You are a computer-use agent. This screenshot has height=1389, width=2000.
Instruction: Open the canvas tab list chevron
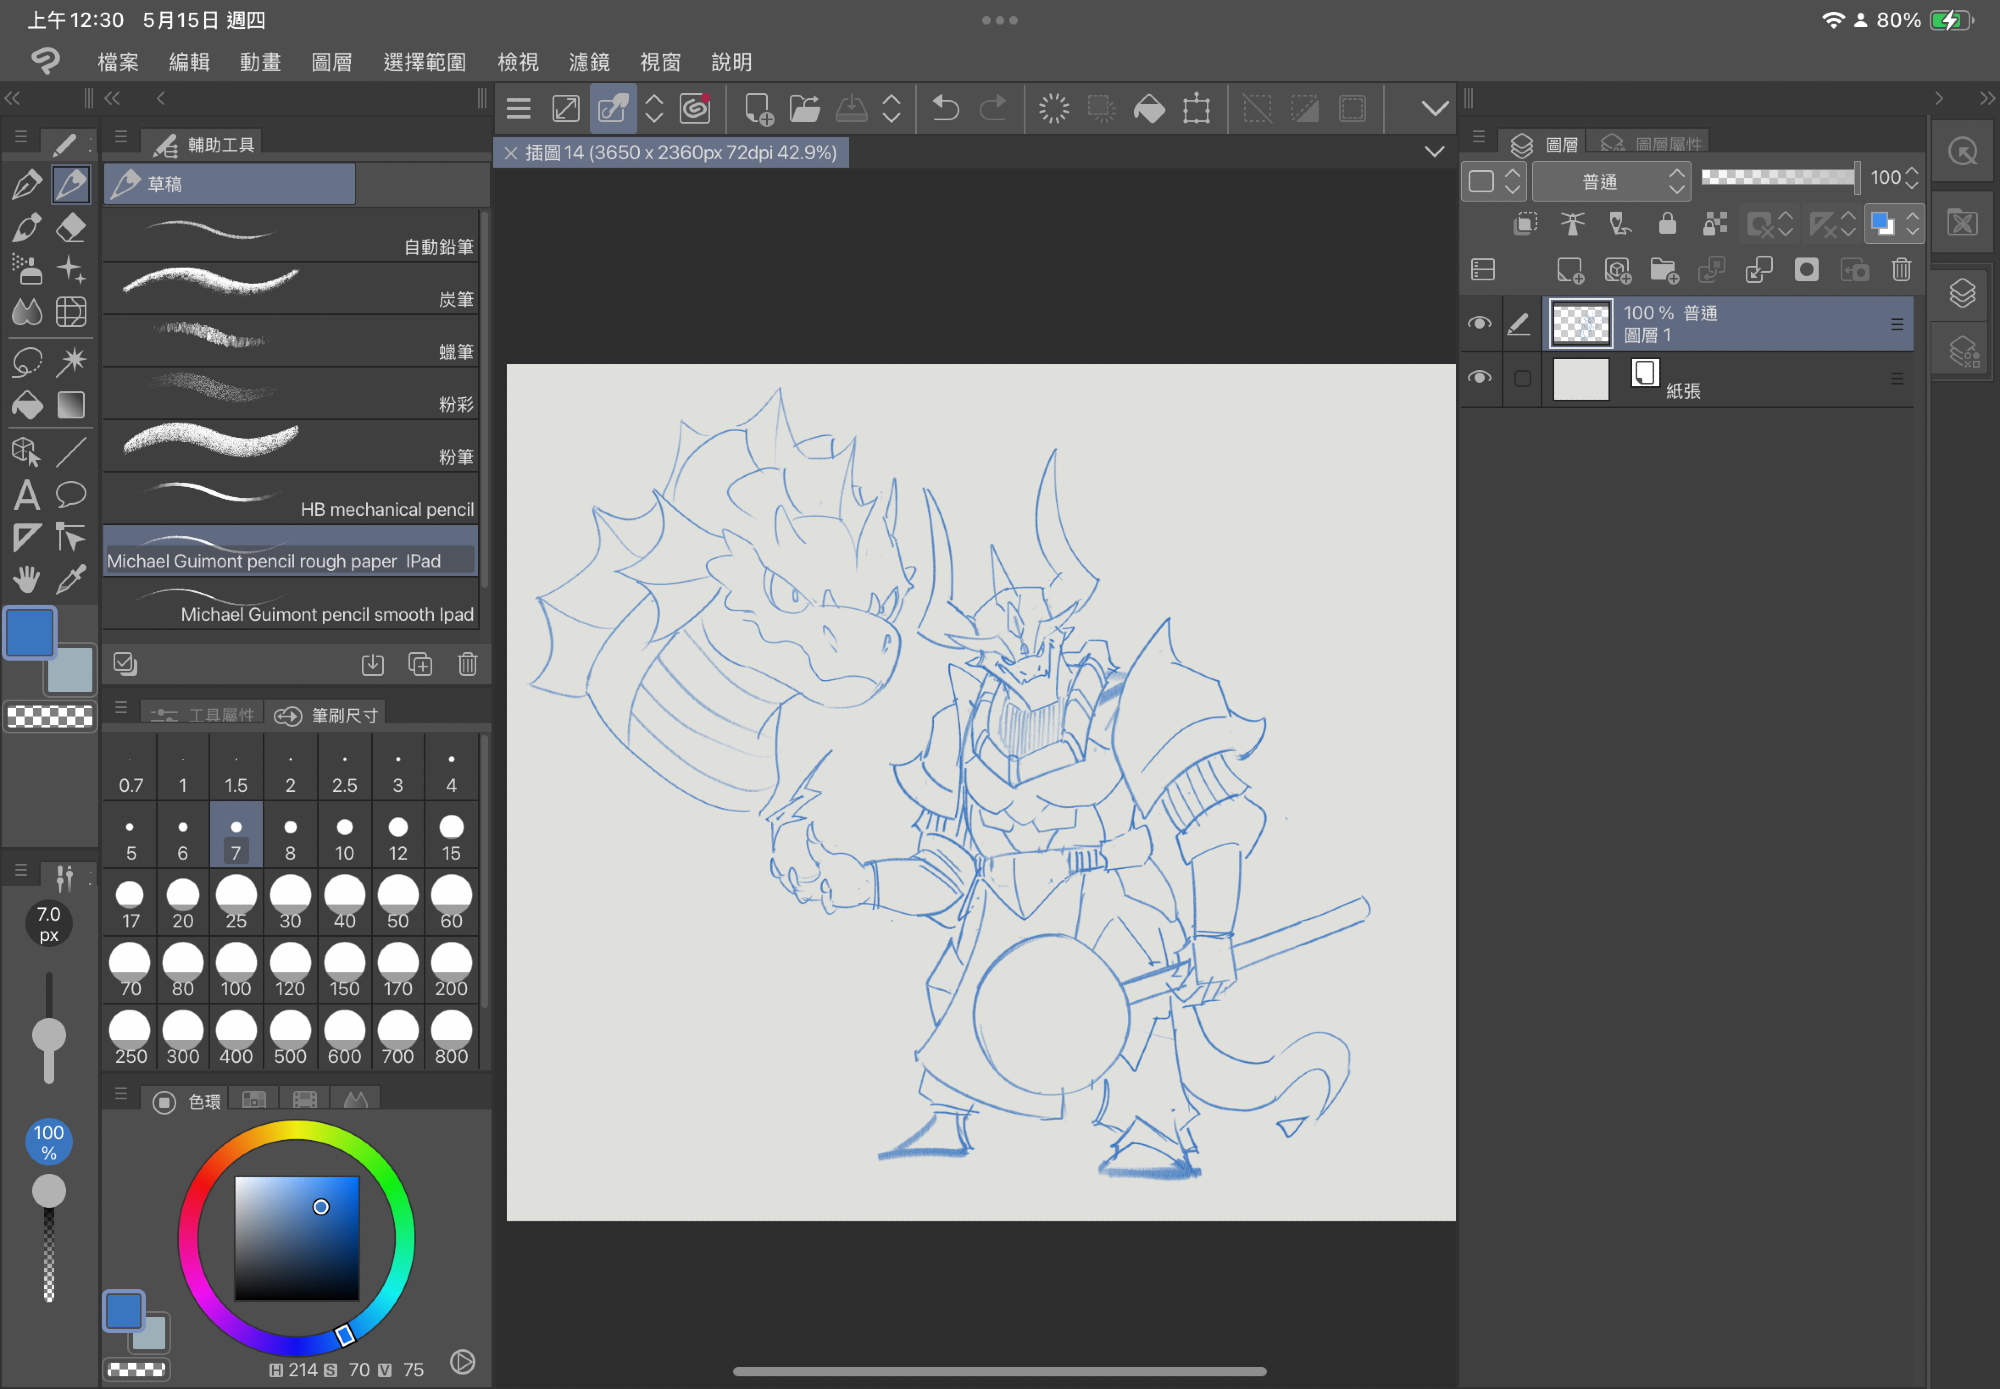pyautogui.click(x=1434, y=152)
